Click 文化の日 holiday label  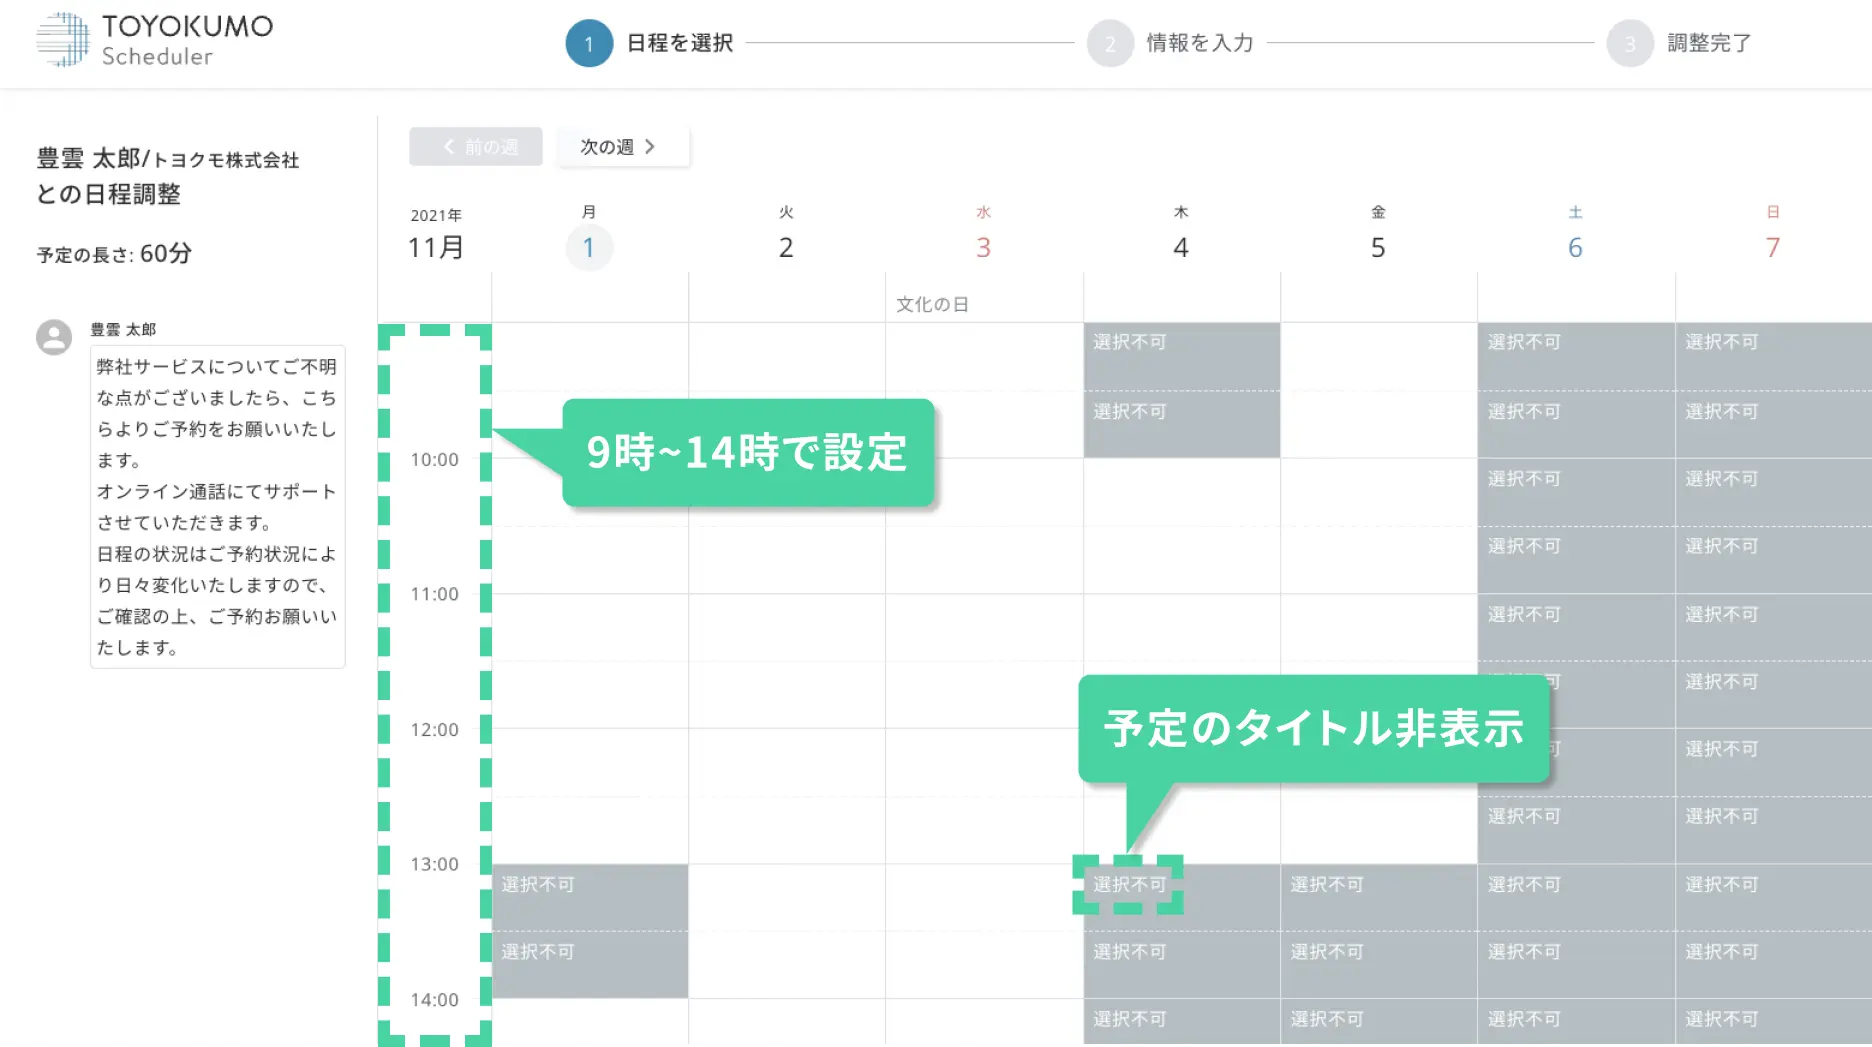[932, 304]
